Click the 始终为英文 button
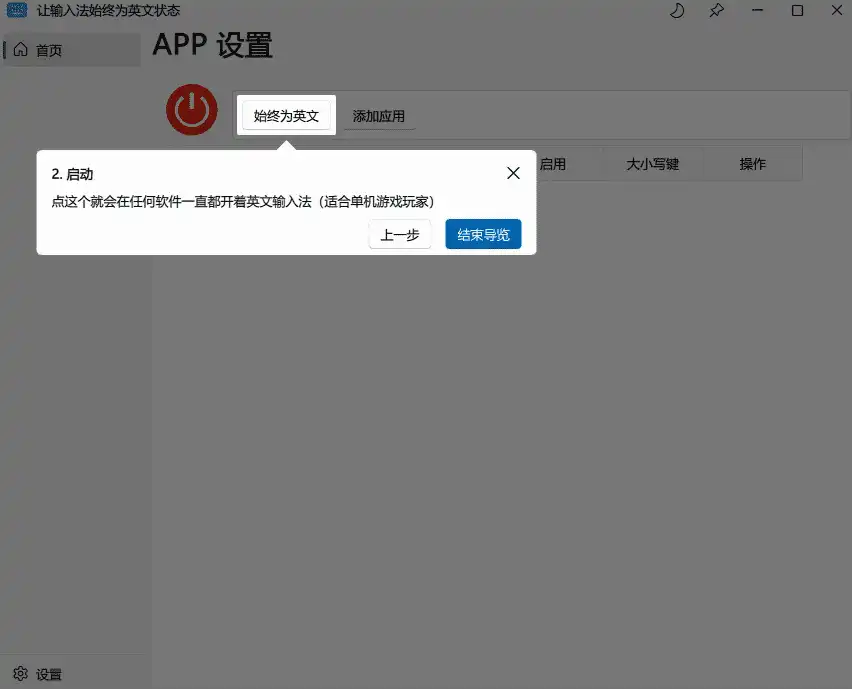 pyautogui.click(x=286, y=116)
